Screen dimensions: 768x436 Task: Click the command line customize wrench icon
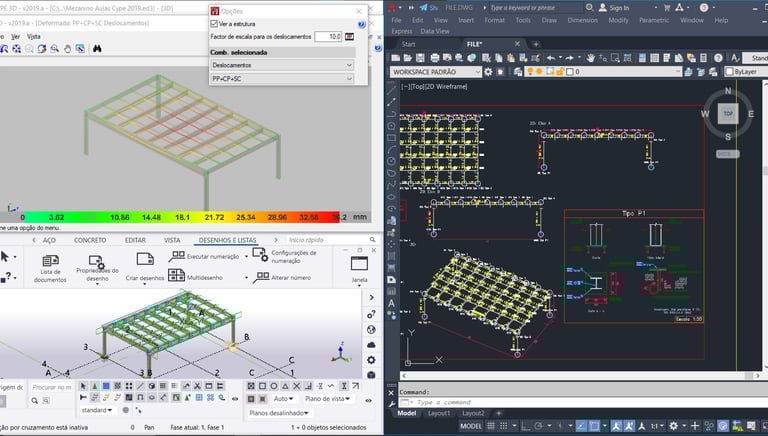click(391, 404)
